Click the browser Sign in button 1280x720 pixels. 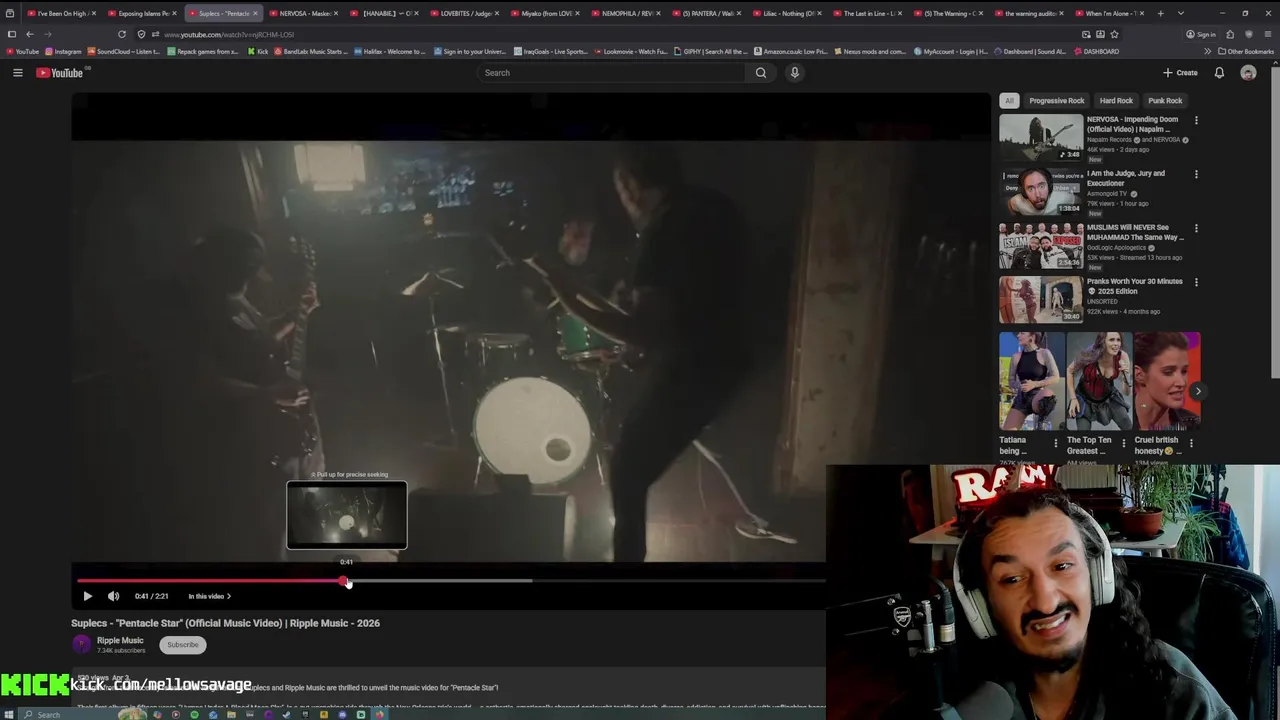pos(1201,34)
